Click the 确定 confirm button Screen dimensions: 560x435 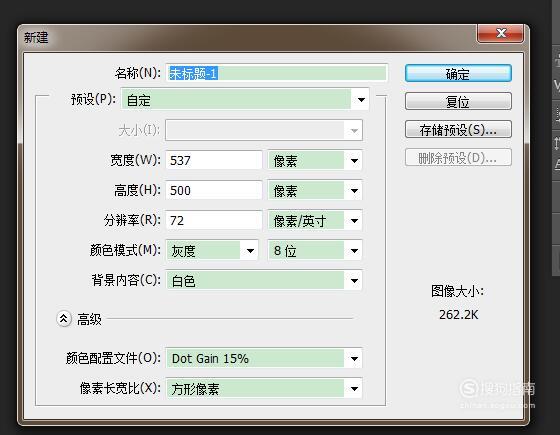[458, 74]
